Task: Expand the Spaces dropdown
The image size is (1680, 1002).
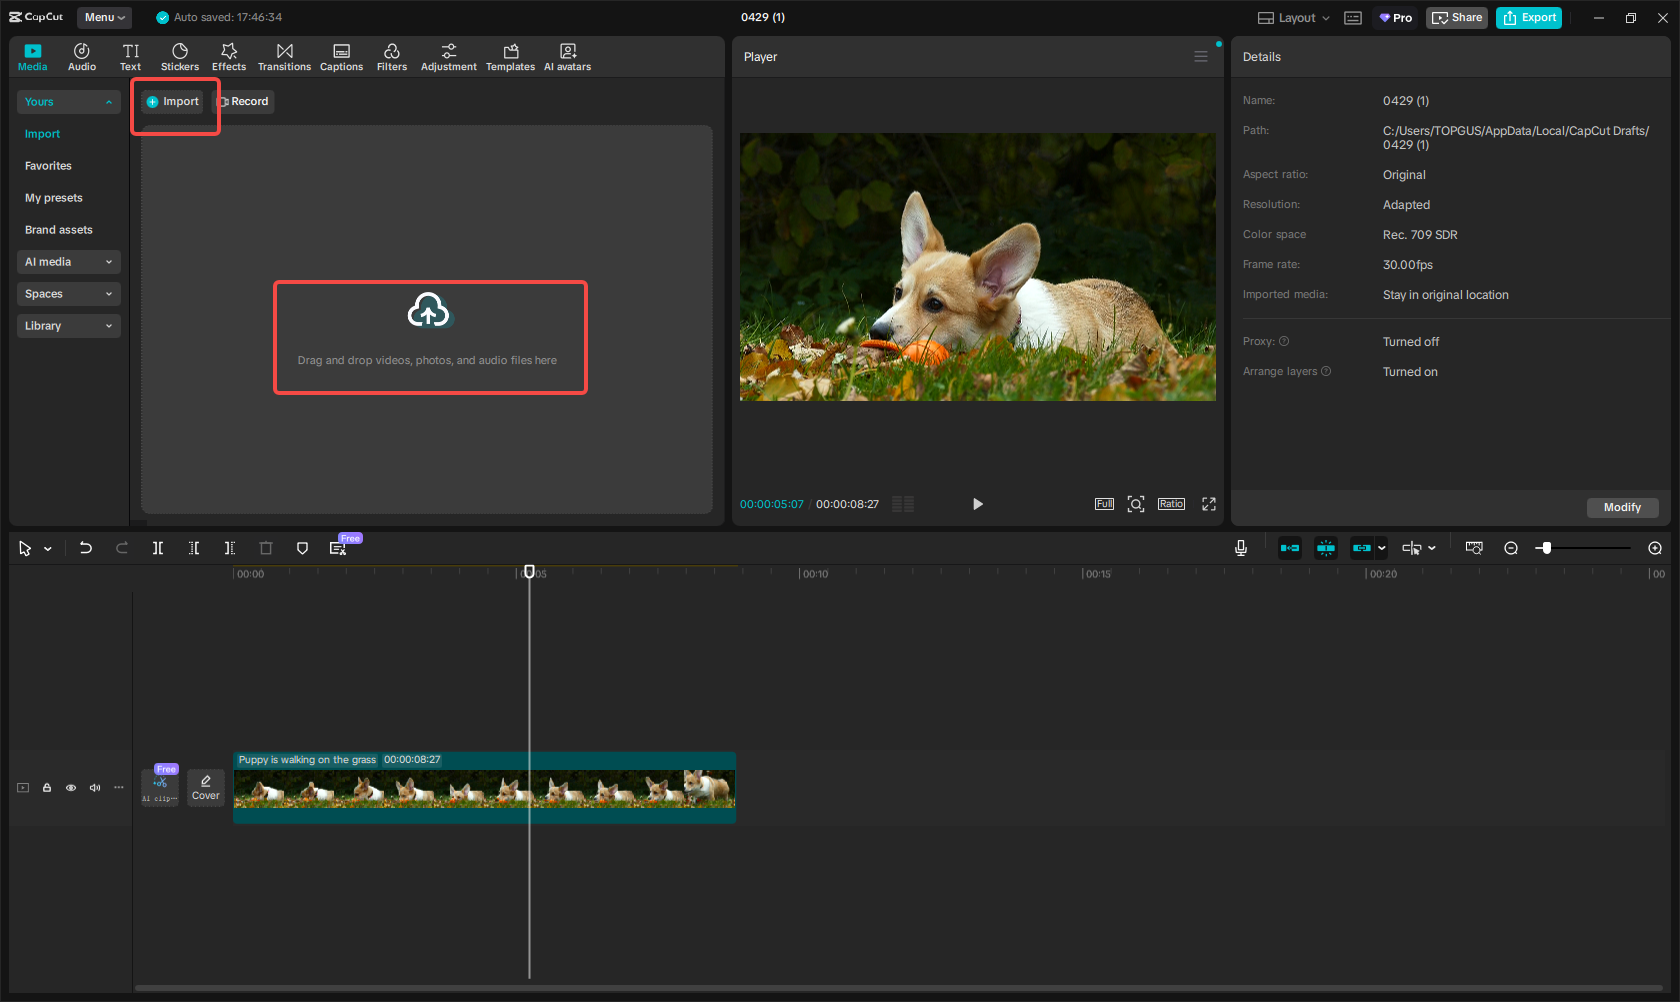Action: tap(68, 294)
